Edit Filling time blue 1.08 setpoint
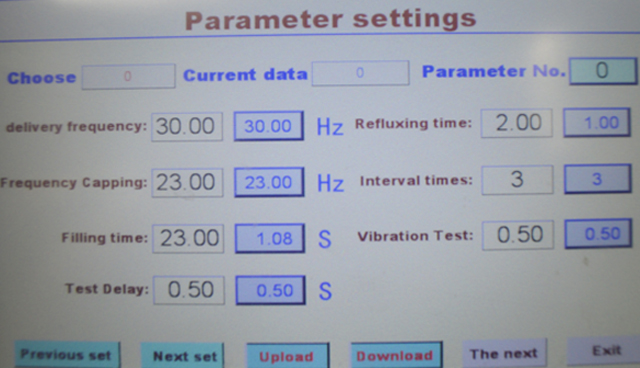This screenshot has height=368, width=640. (x=270, y=238)
